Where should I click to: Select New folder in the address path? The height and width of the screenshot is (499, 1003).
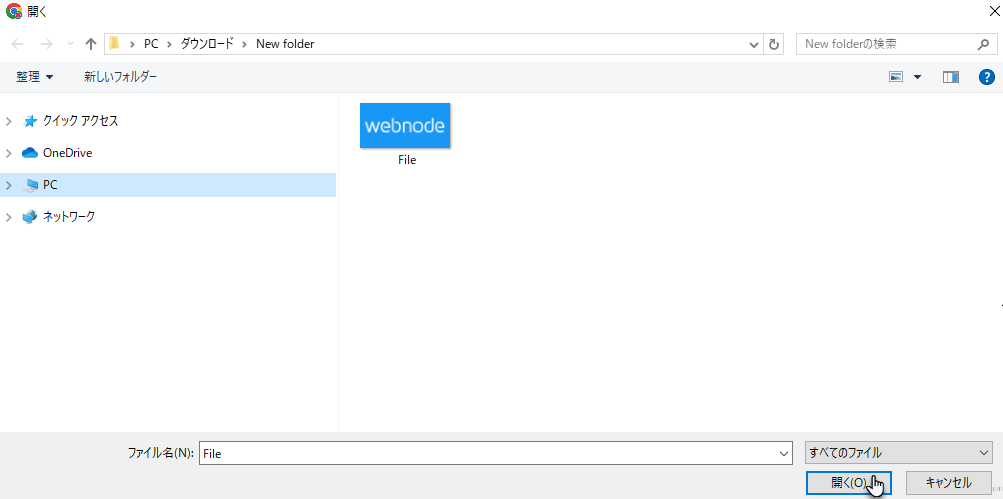285,44
